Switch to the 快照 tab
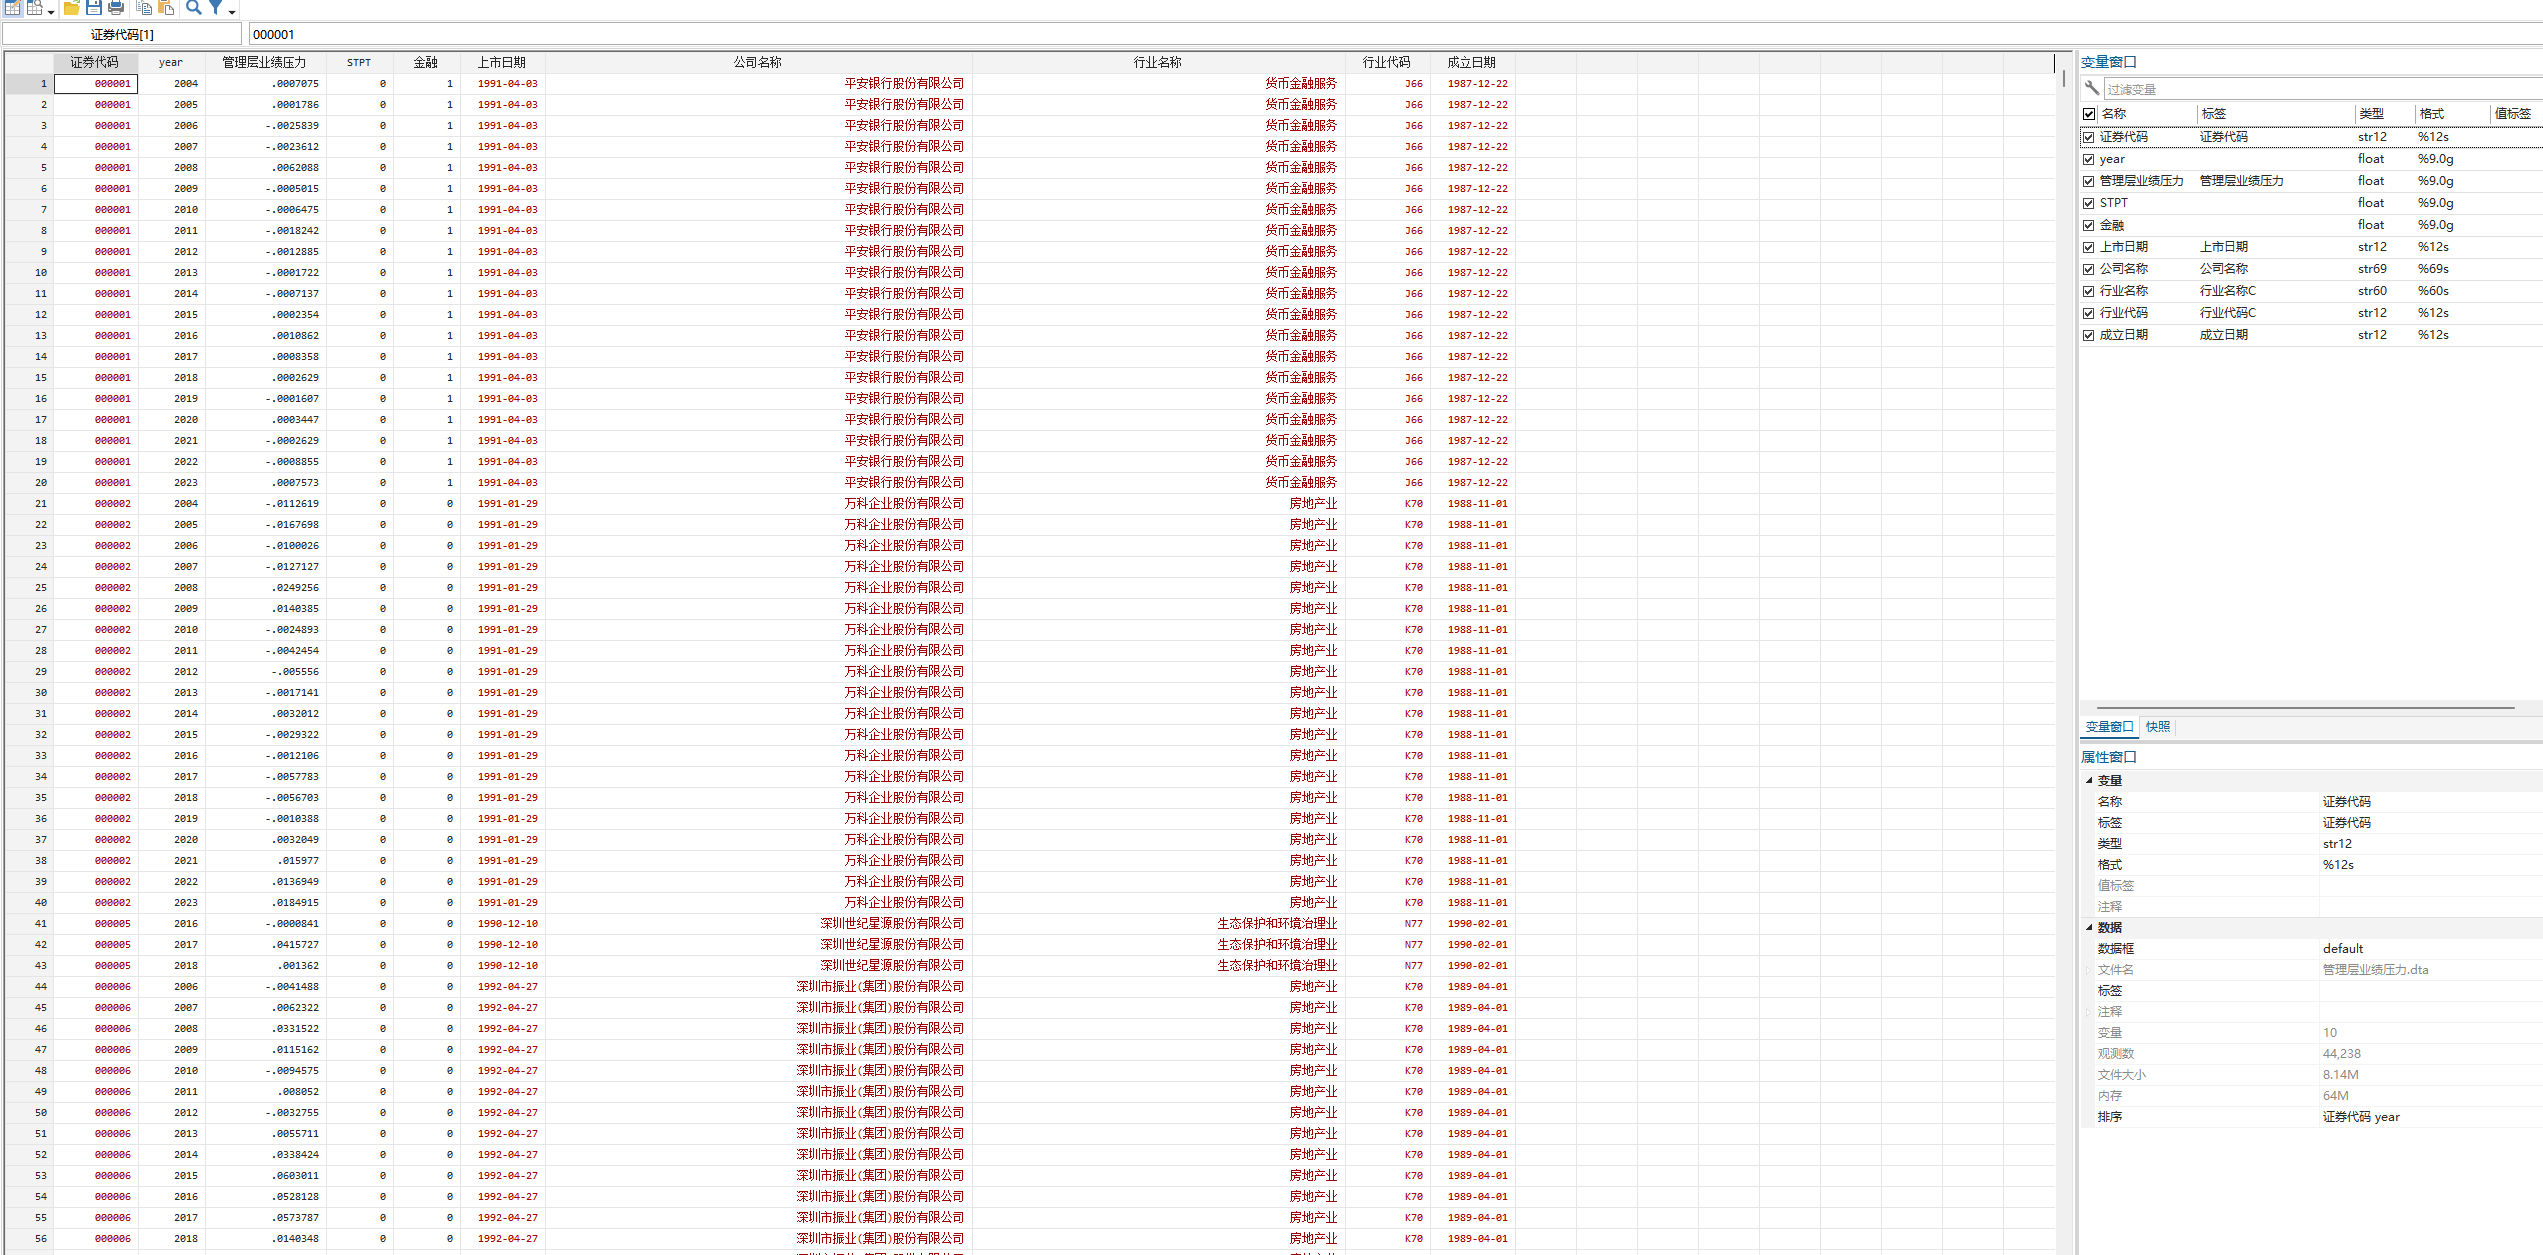This screenshot has height=1255, width=2543. 2157,727
